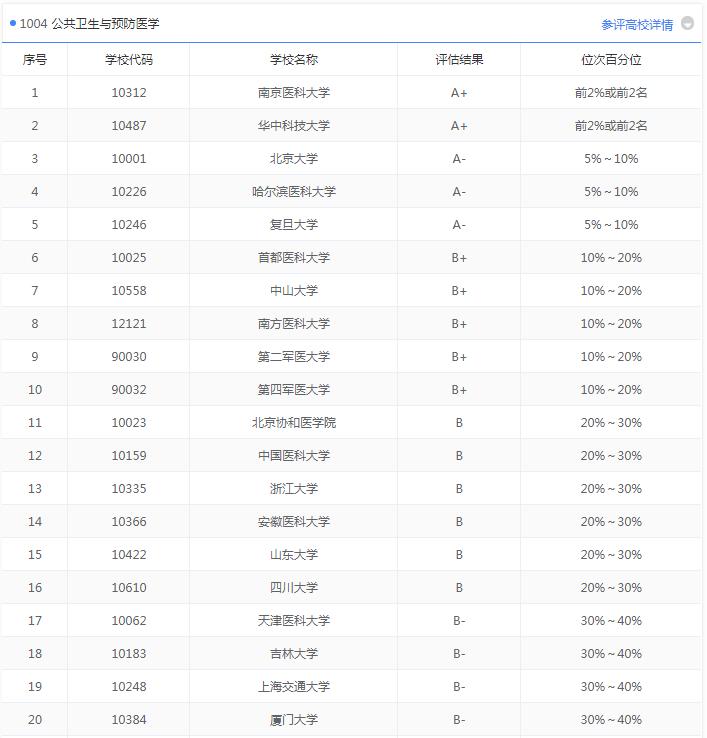Click school code 90032

click(129, 389)
